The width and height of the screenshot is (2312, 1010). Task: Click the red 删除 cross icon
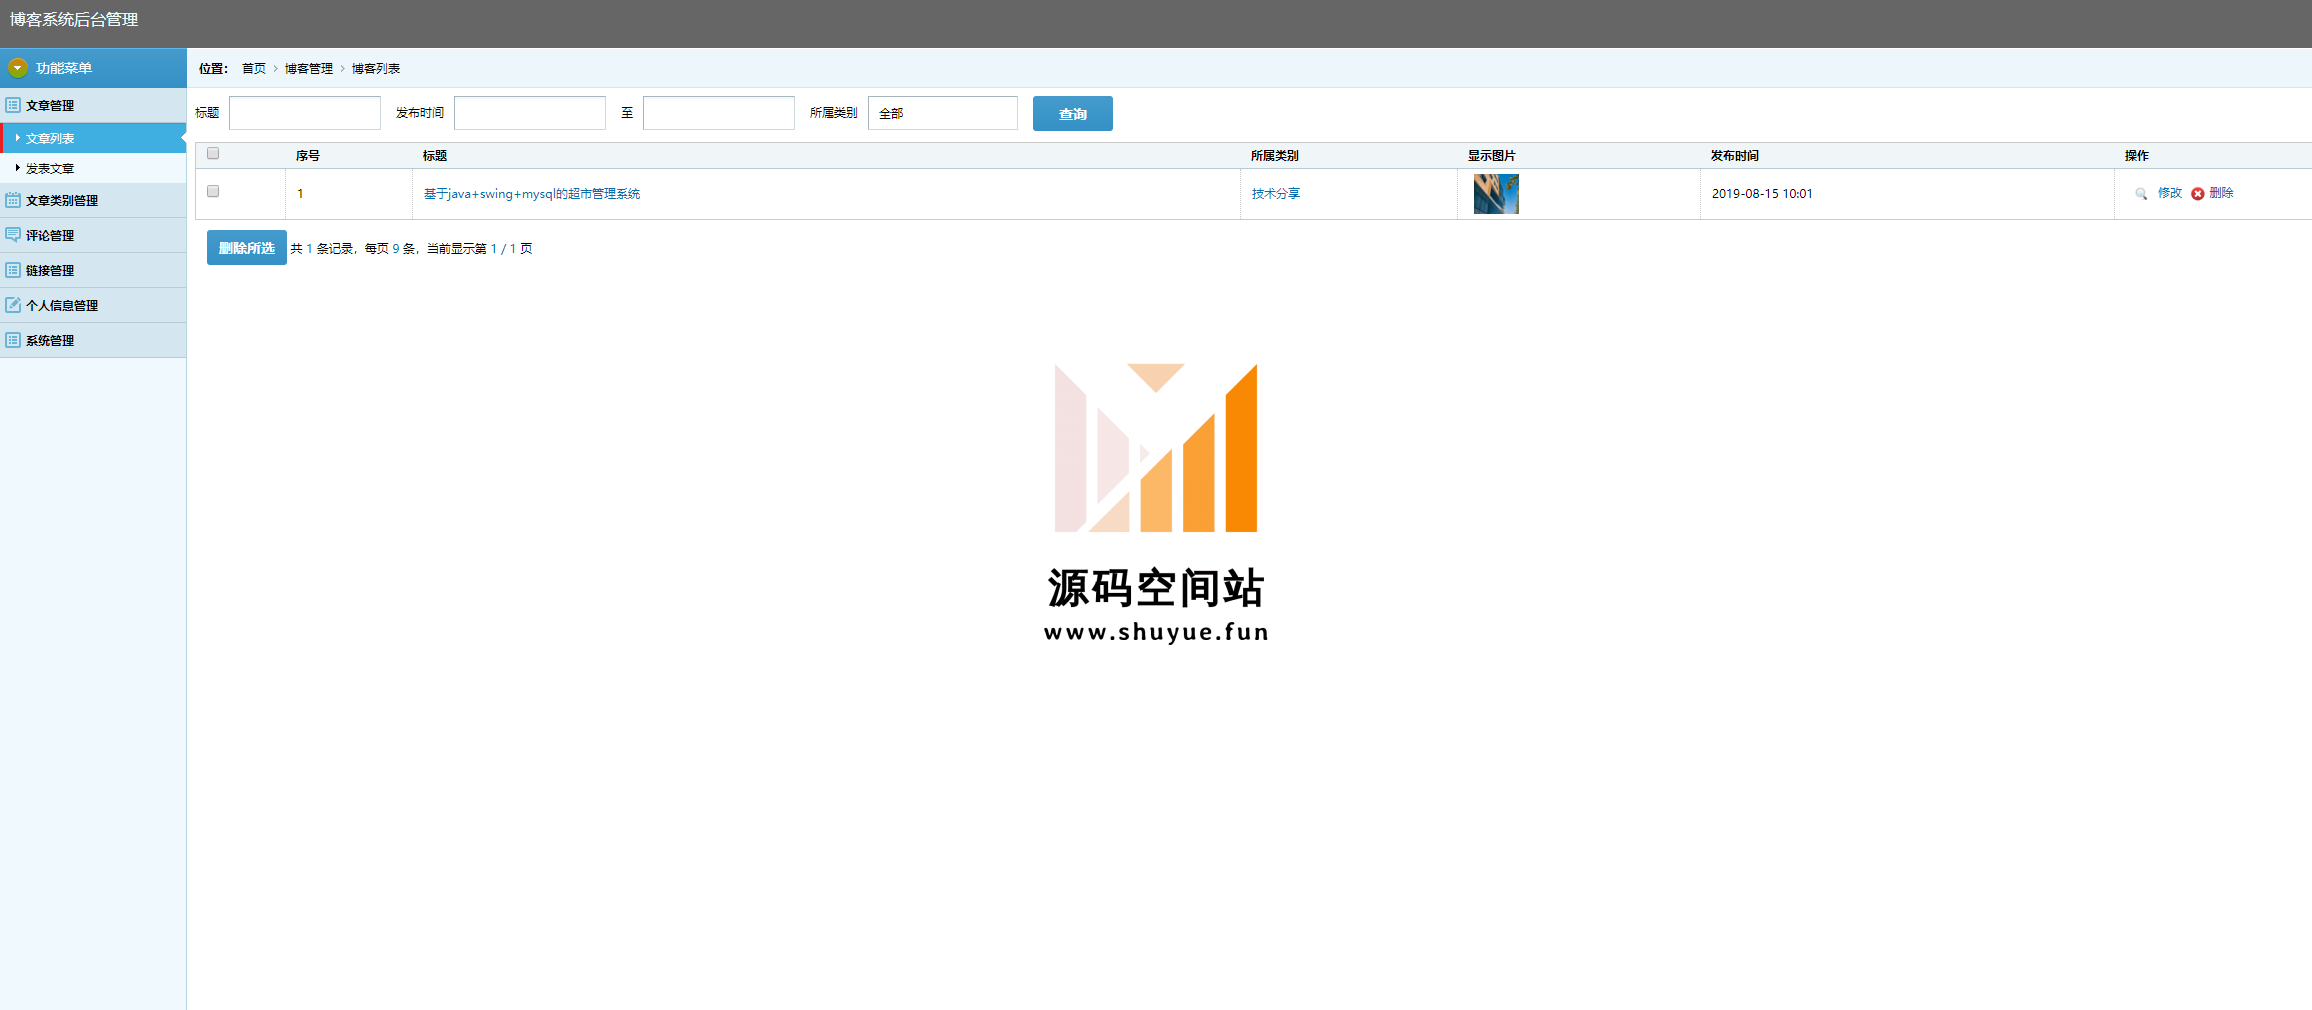click(x=2198, y=194)
